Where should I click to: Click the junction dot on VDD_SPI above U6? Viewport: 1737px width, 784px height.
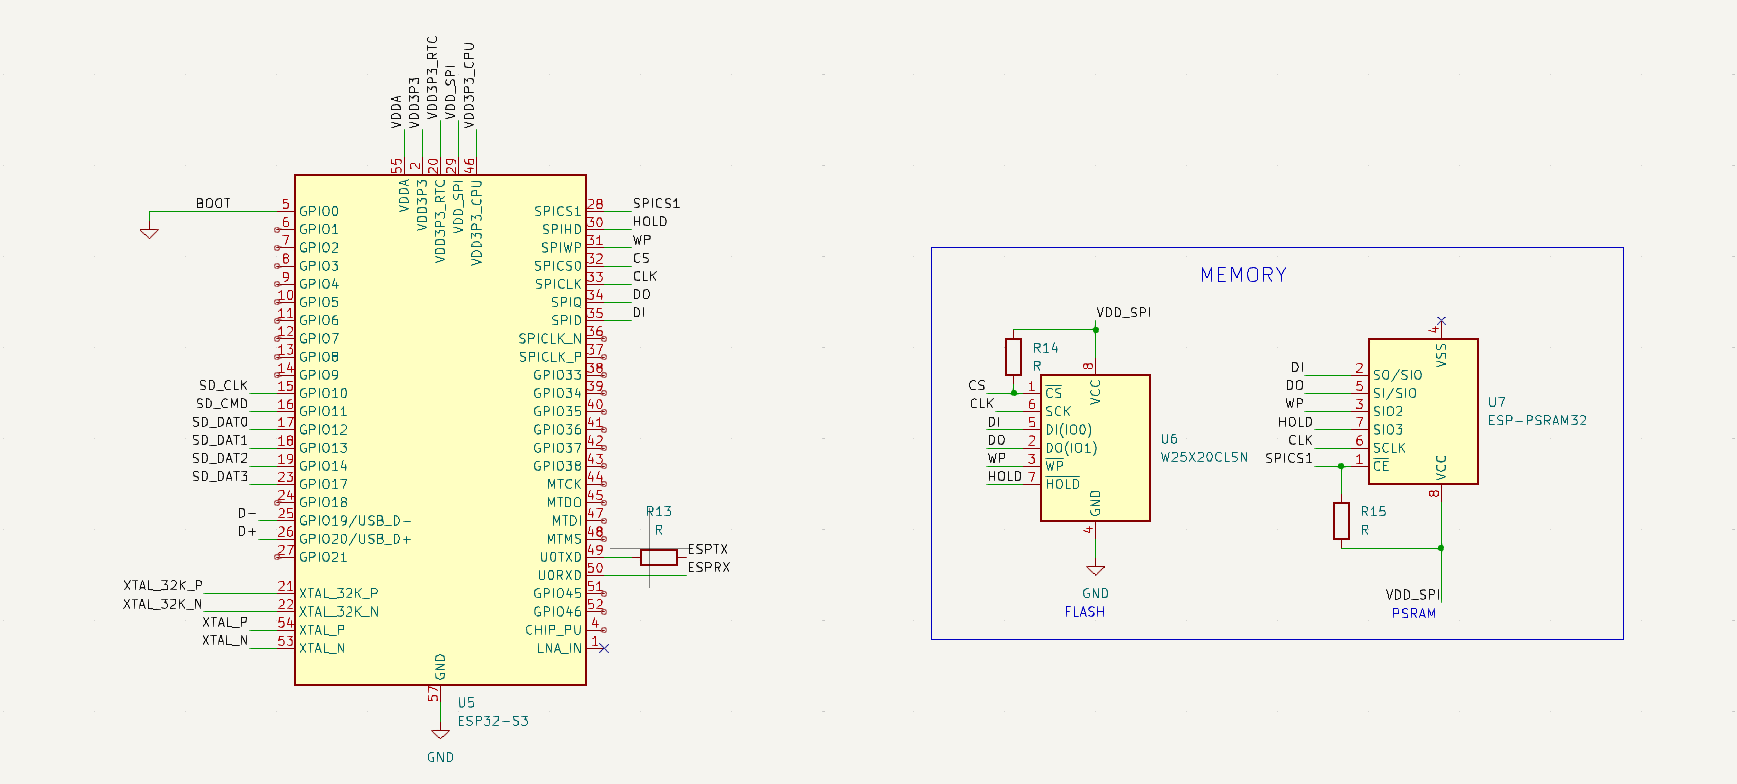(1096, 330)
